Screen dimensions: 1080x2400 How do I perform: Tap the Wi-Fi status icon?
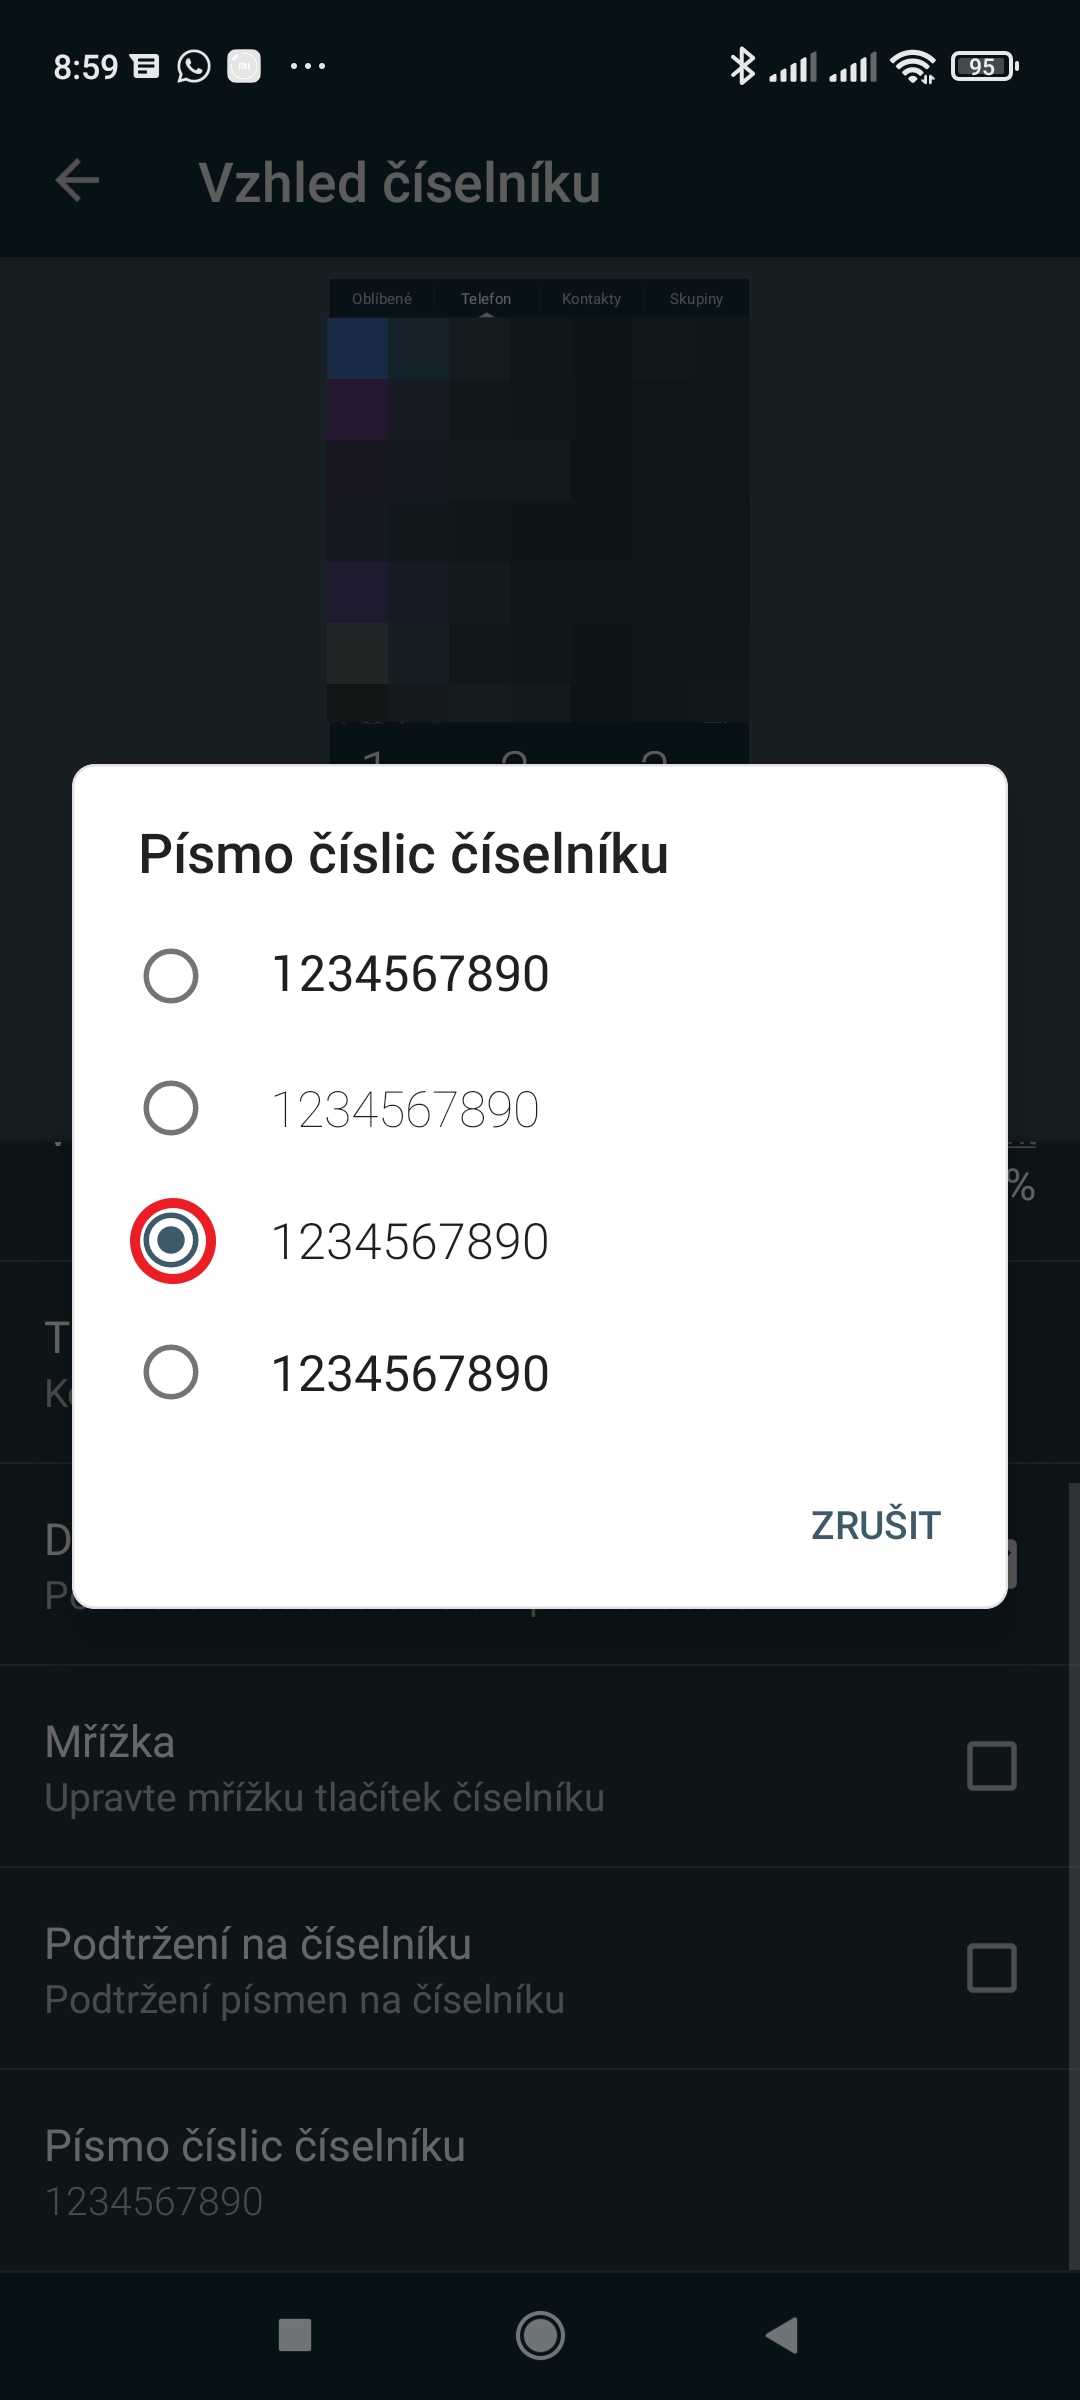912,67
